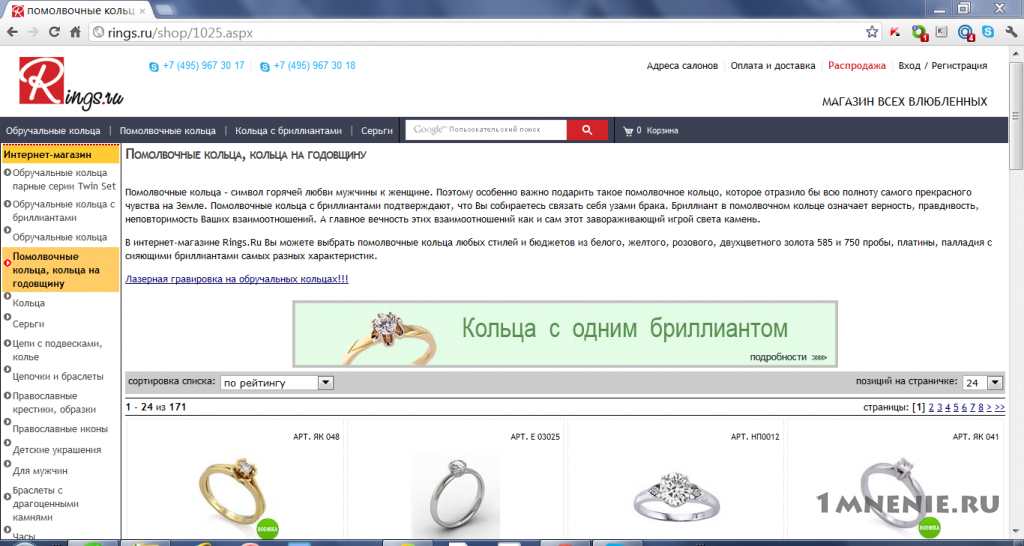This screenshot has height=546, width=1024.
Task: Select 'Обручальные кольца парные серии Twin Set' in sidebar
Action: coord(64,179)
